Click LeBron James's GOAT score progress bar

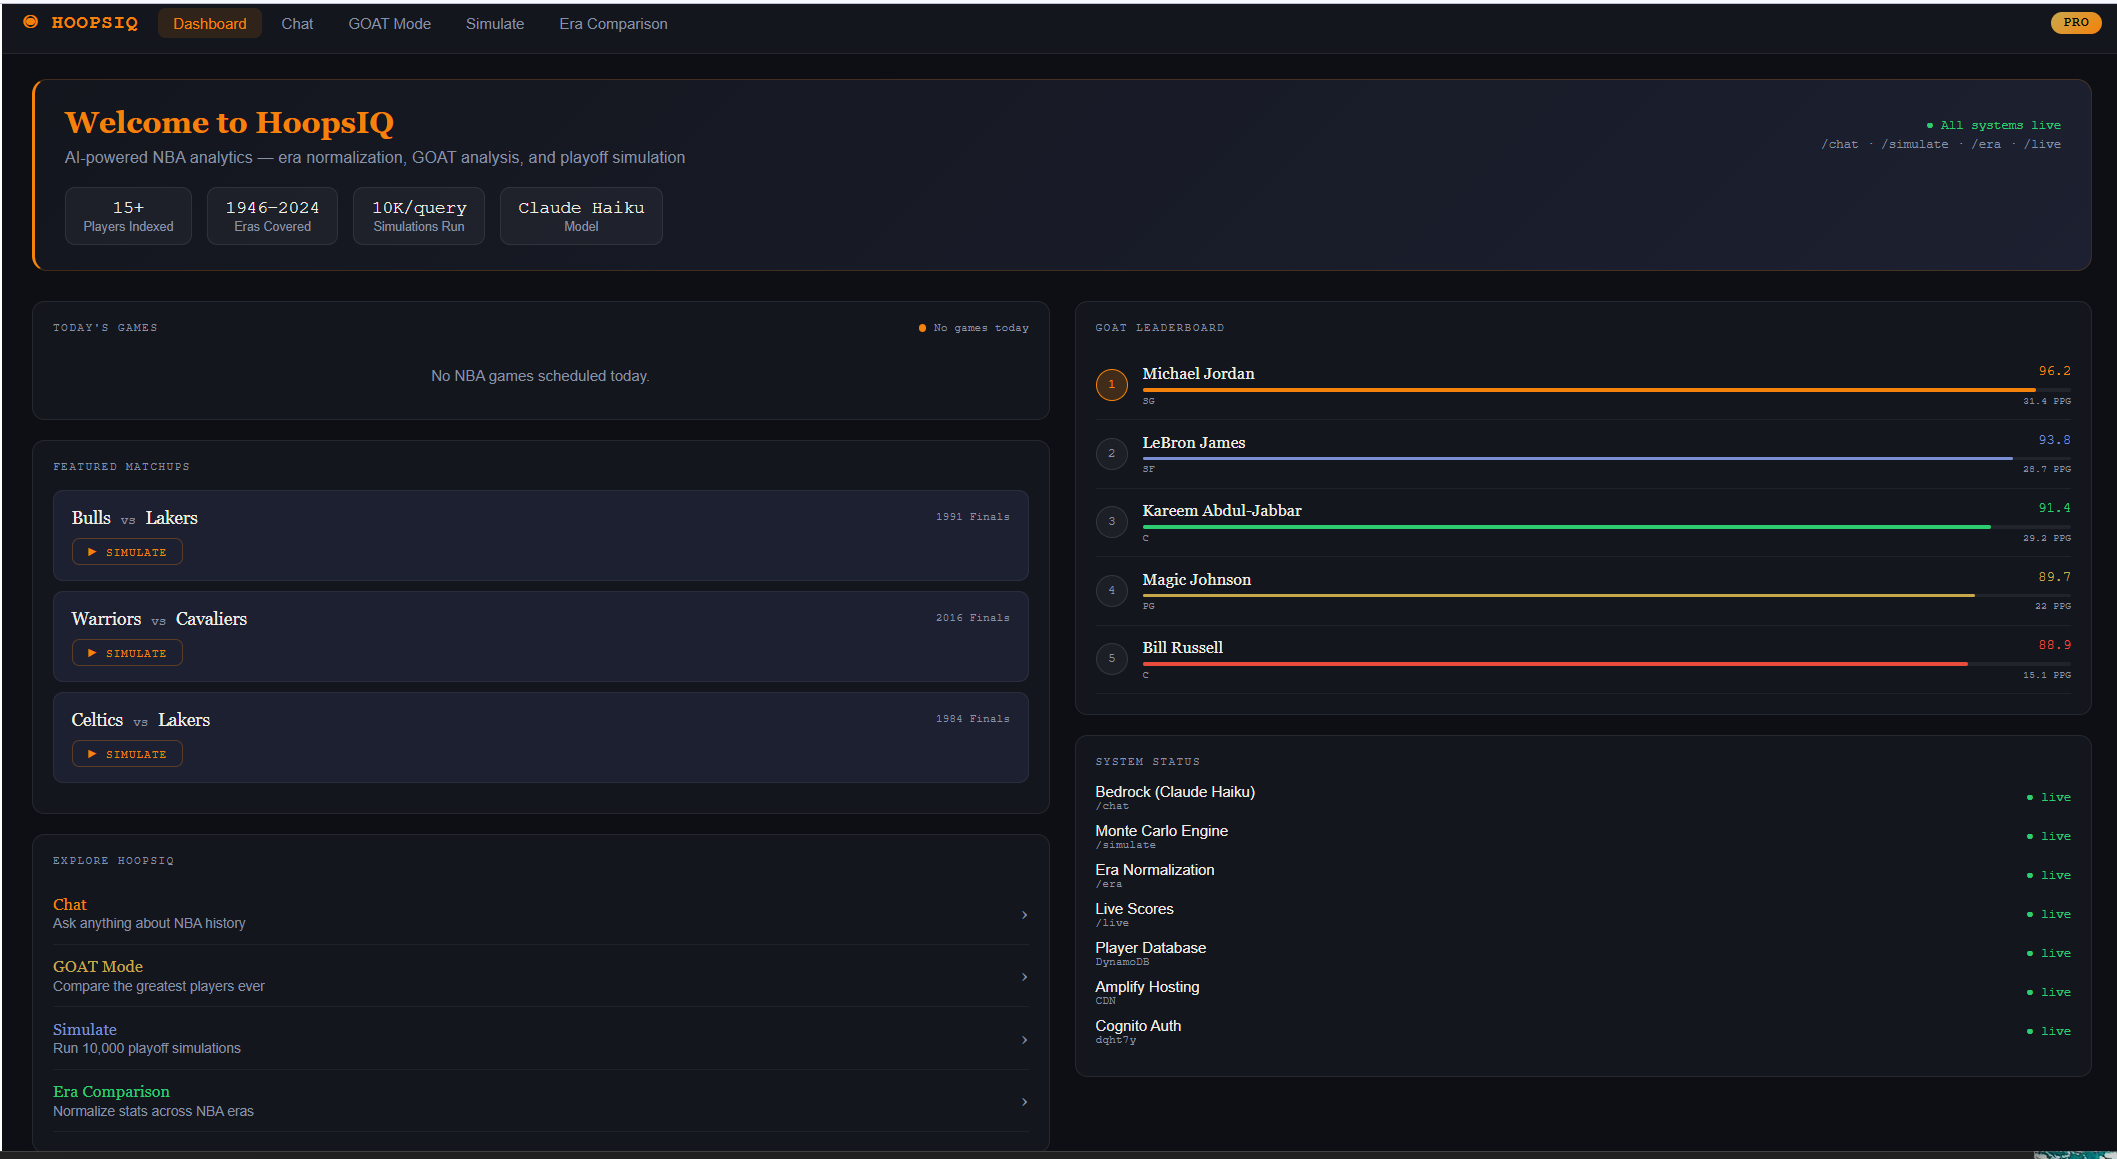1600,456
